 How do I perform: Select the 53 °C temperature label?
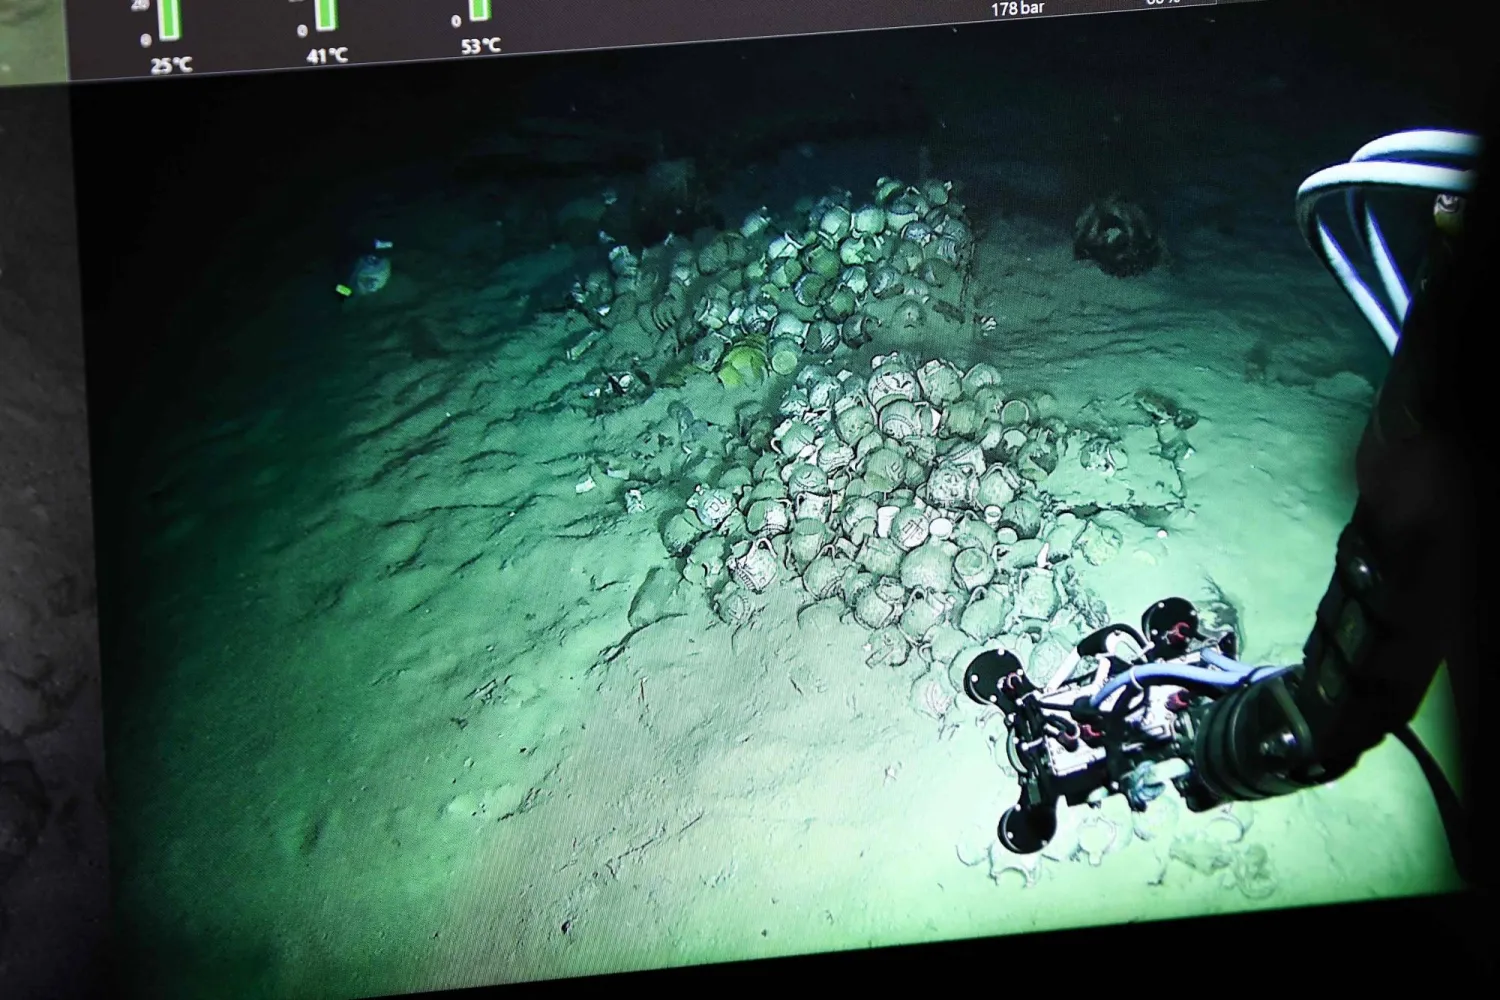coord(481,46)
